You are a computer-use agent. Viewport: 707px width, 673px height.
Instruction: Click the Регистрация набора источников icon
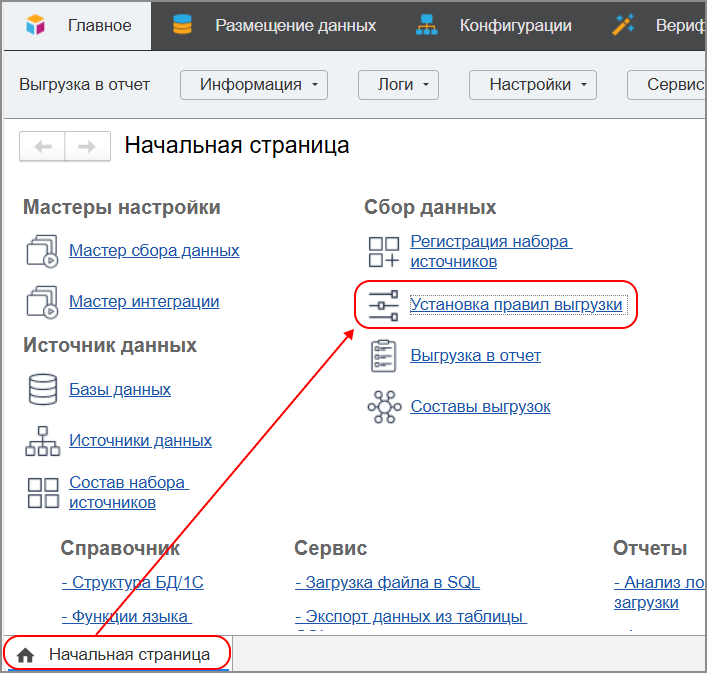click(x=384, y=252)
